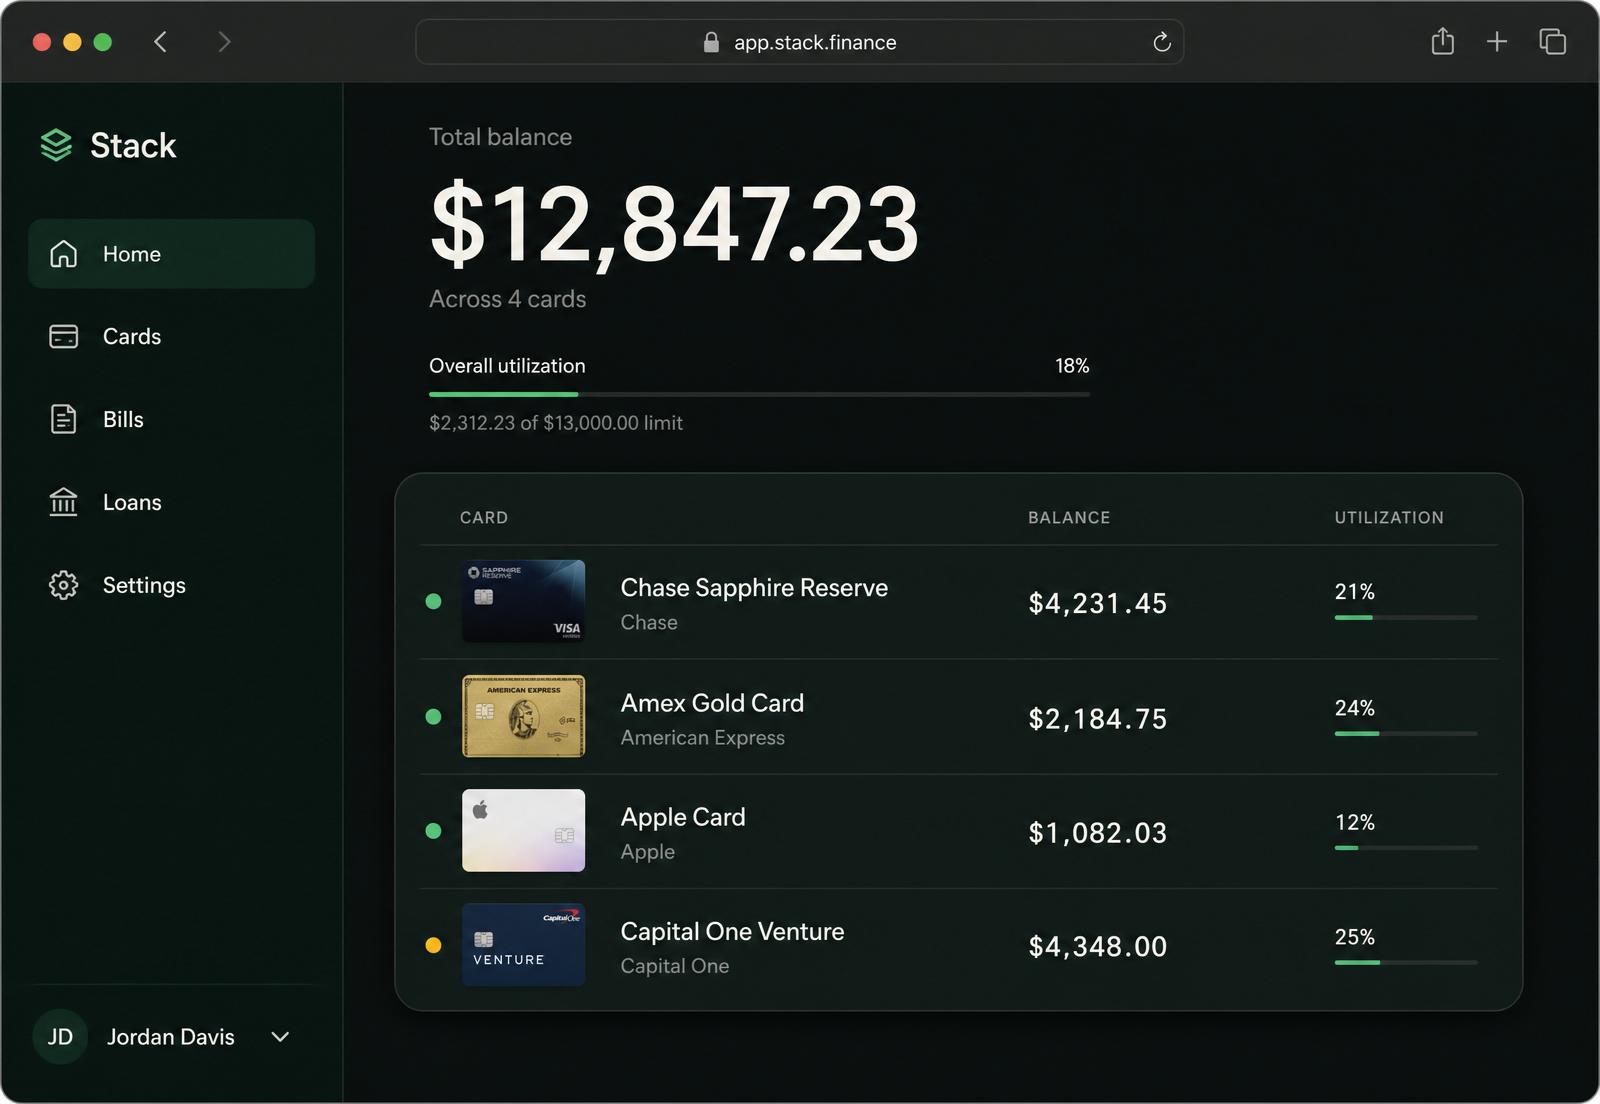This screenshot has height=1104, width=1600.
Task: Open the Loans menu item
Action: (x=171, y=502)
